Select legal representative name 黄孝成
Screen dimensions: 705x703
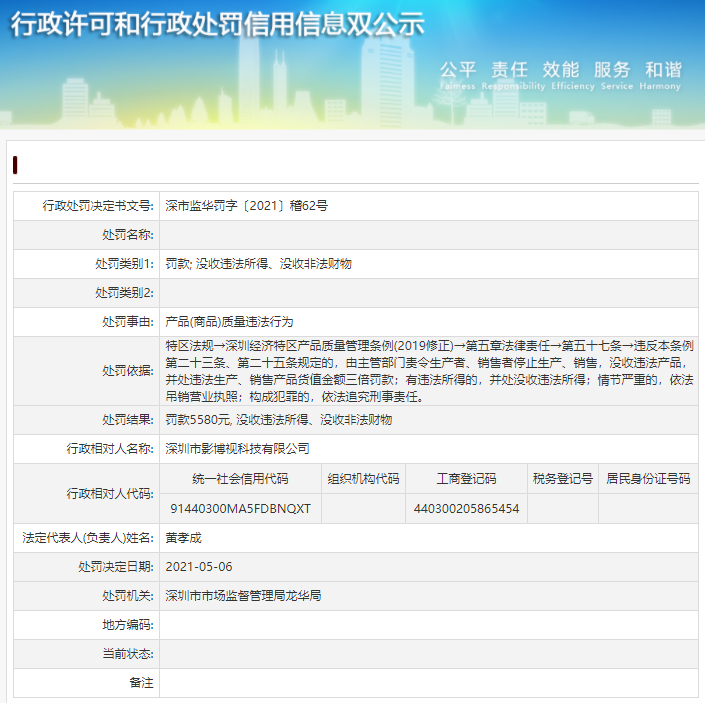pyautogui.click(x=184, y=538)
